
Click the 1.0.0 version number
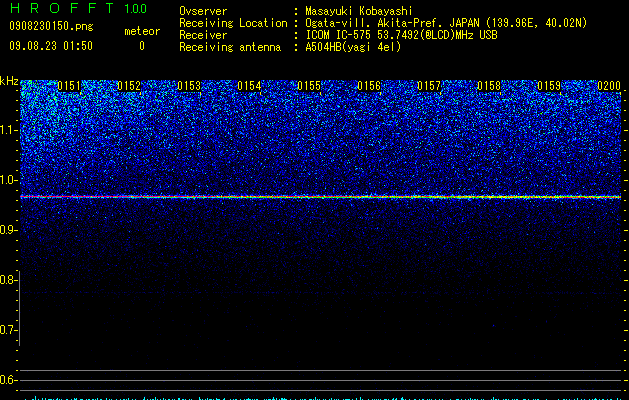point(136,9)
